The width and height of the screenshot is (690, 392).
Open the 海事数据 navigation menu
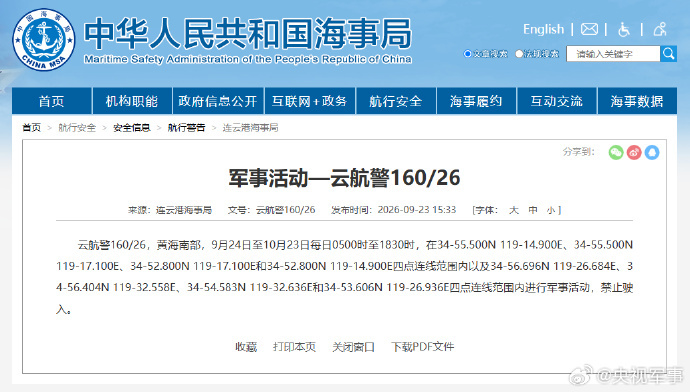[637, 101]
